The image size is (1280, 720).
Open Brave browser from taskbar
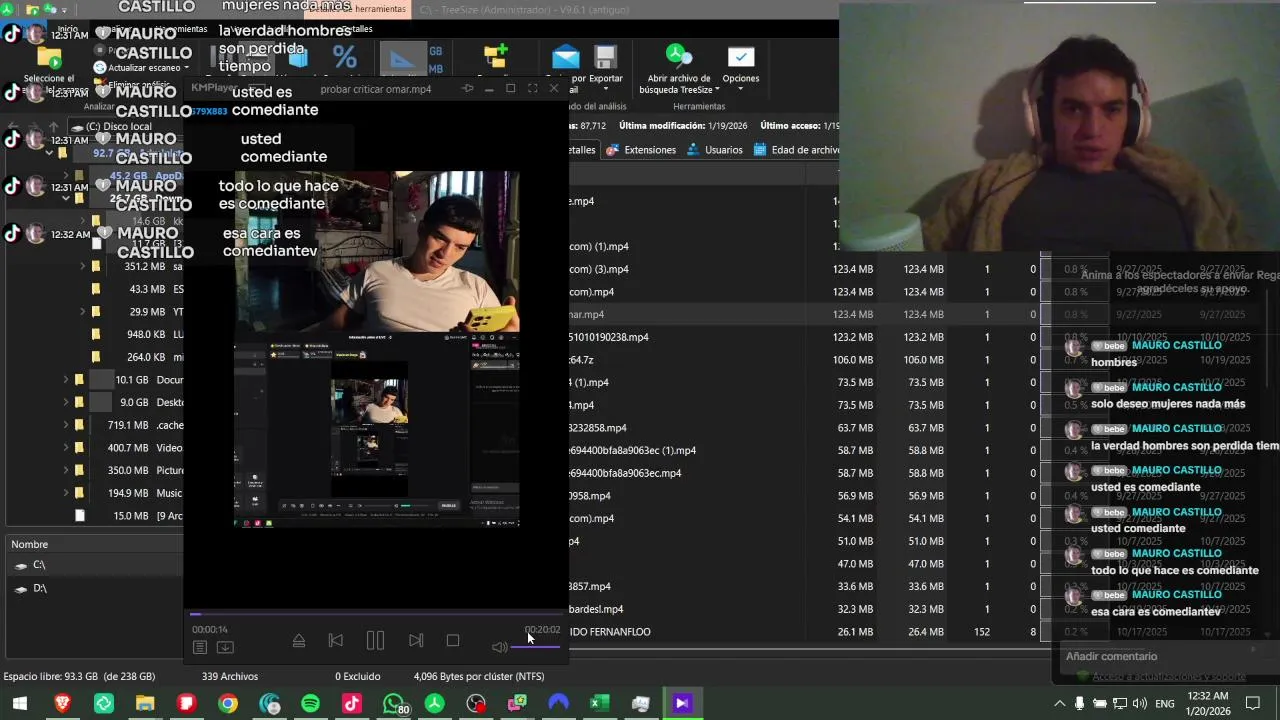coord(62,704)
